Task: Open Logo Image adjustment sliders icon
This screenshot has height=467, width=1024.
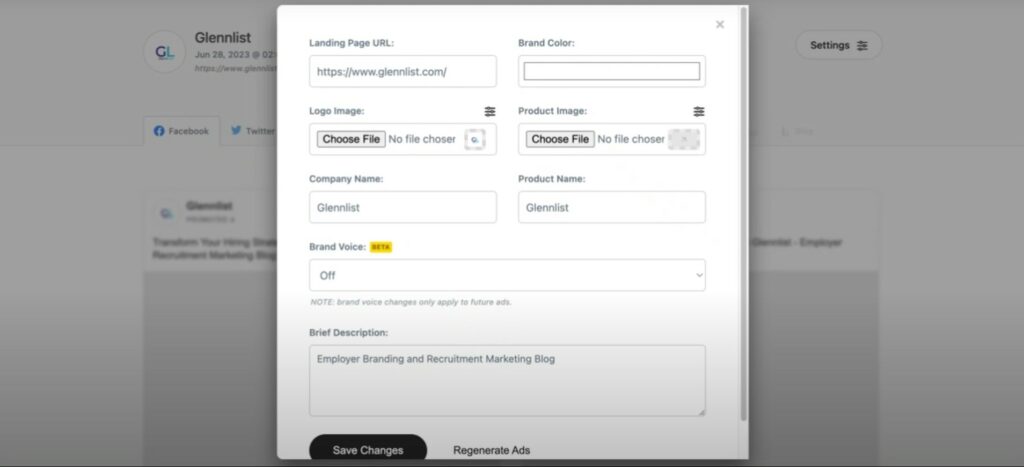Action: tap(490, 112)
